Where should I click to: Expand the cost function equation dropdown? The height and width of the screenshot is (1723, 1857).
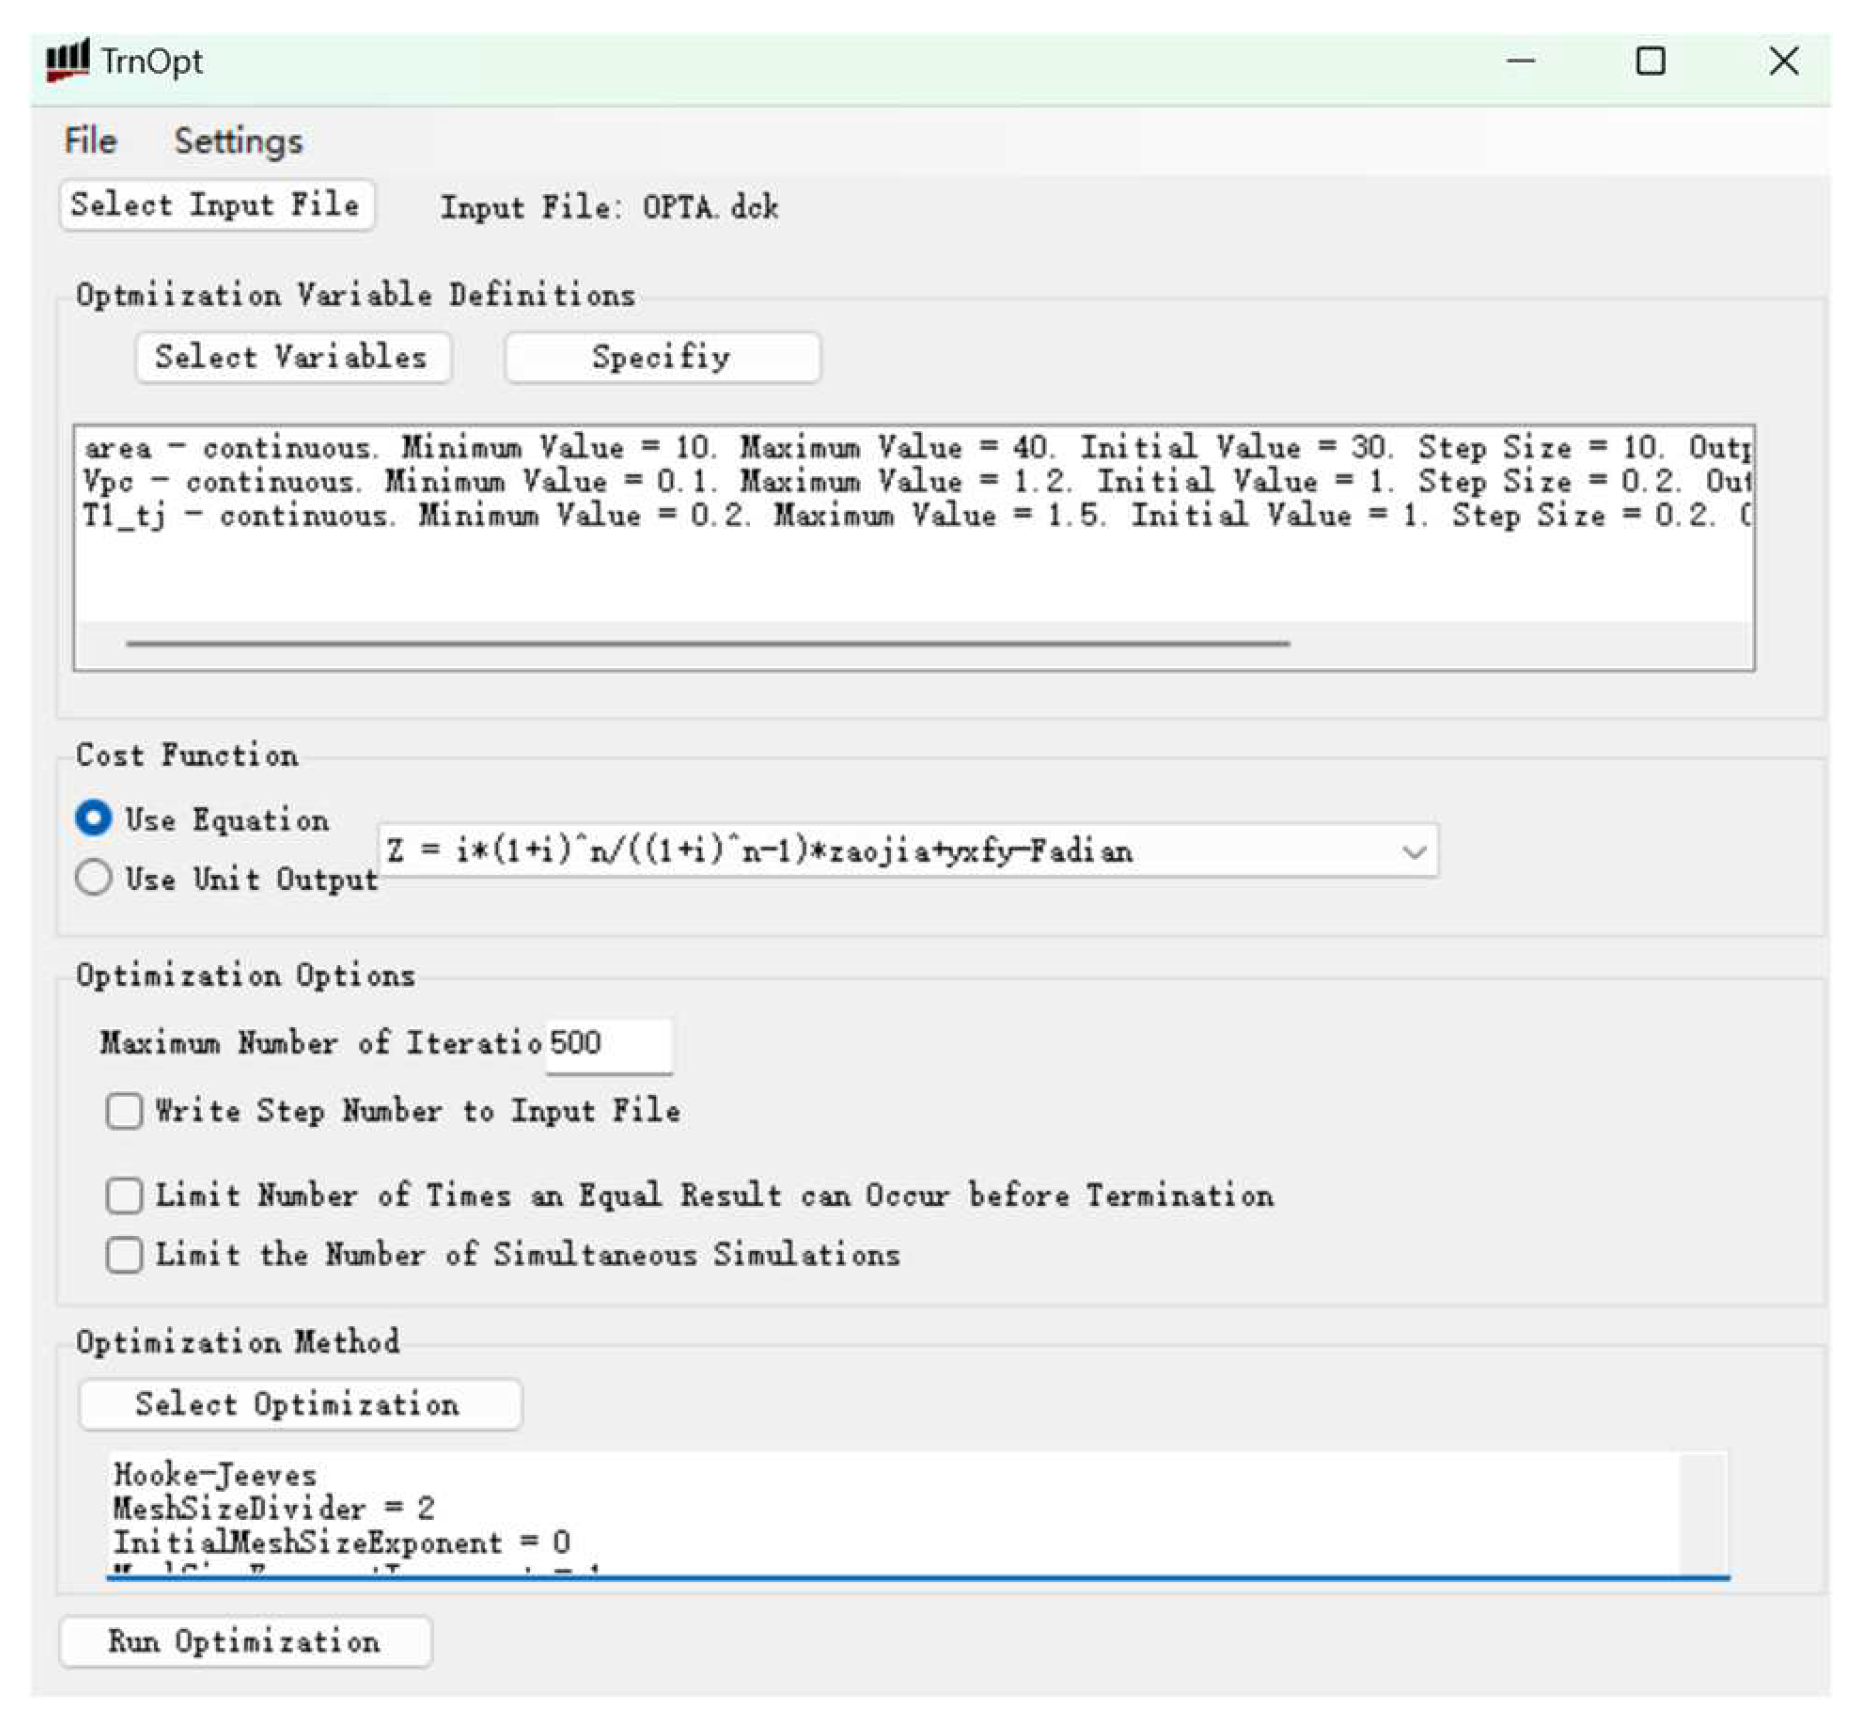[1412, 851]
